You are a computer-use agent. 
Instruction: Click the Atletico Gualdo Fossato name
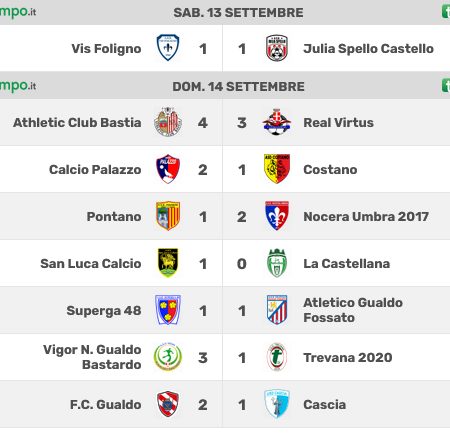(x=353, y=310)
